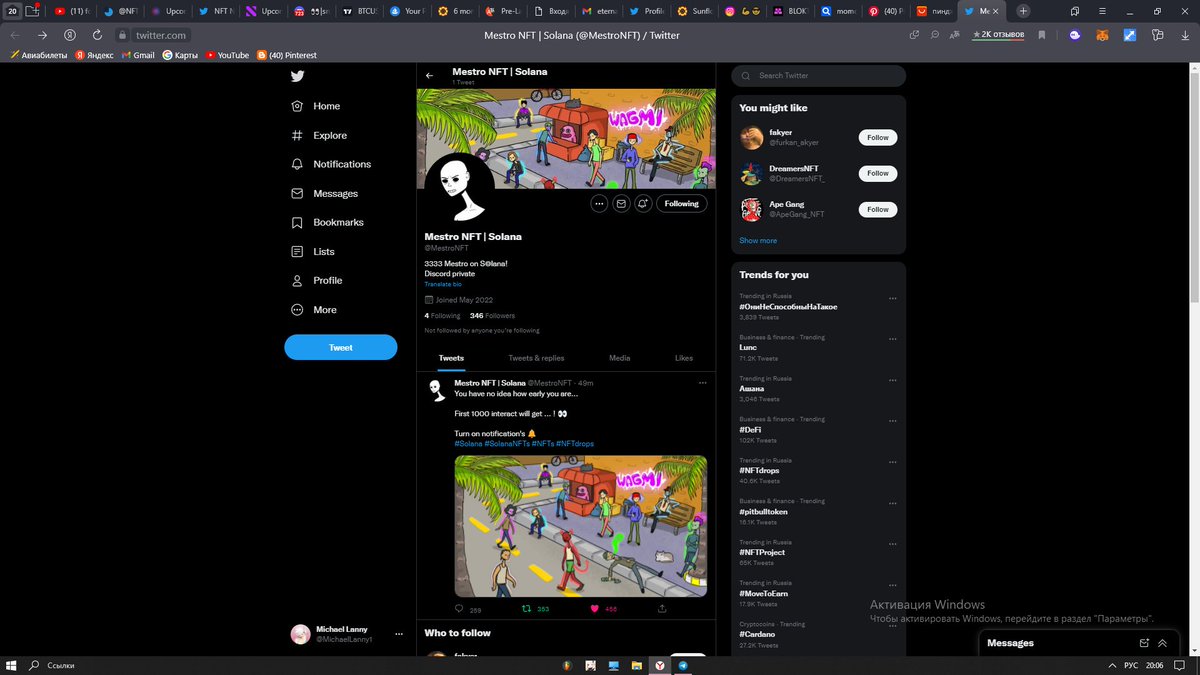
Task: Share the tweet via share icon
Action: click(662, 608)
